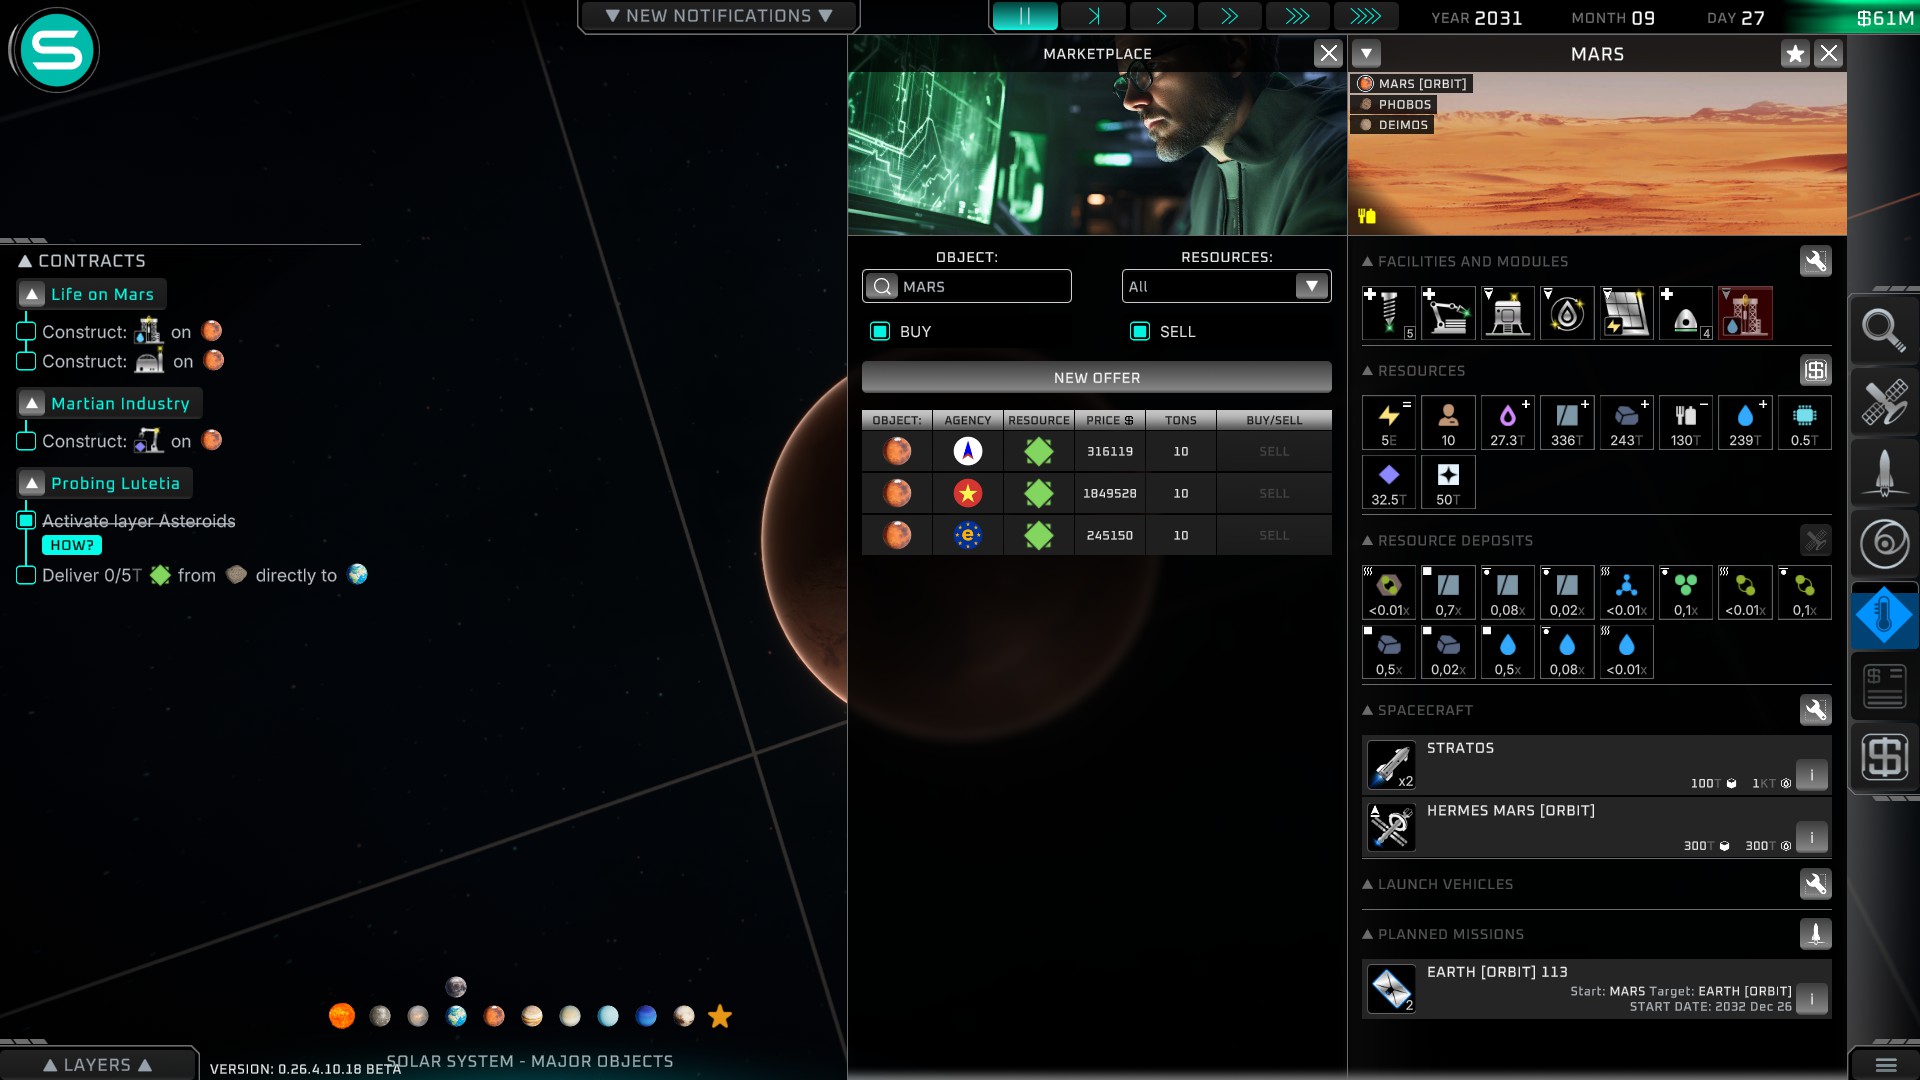Open the Resources All dropdown
This screenshot has width=1920, height=1080.
[1226, 287]
